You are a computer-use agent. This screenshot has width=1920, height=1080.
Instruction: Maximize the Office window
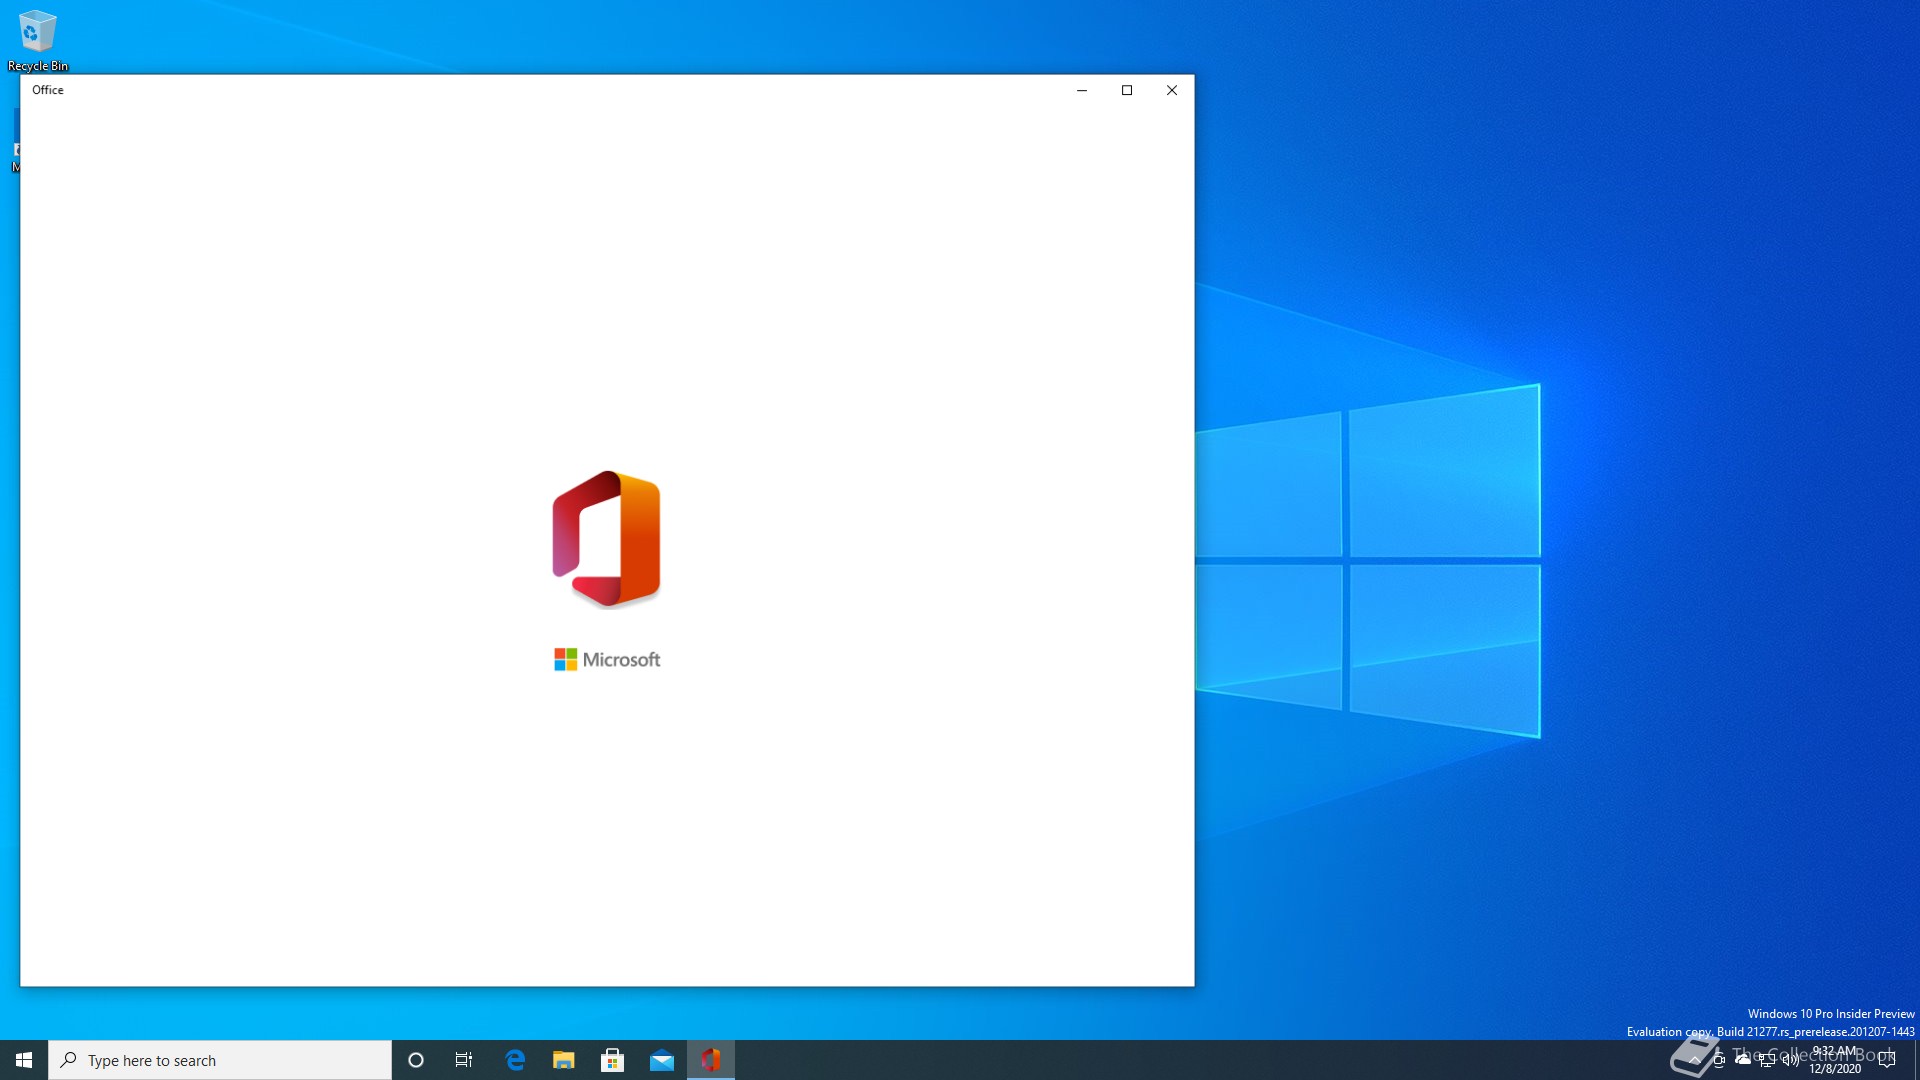click(x=1127, y=90)
